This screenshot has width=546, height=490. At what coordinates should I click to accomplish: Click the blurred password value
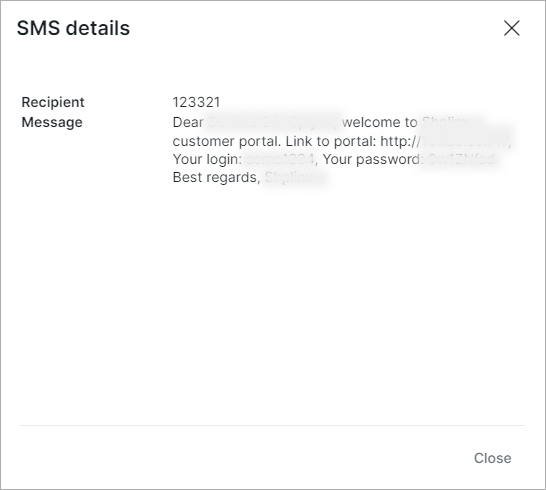pos(461,159)
